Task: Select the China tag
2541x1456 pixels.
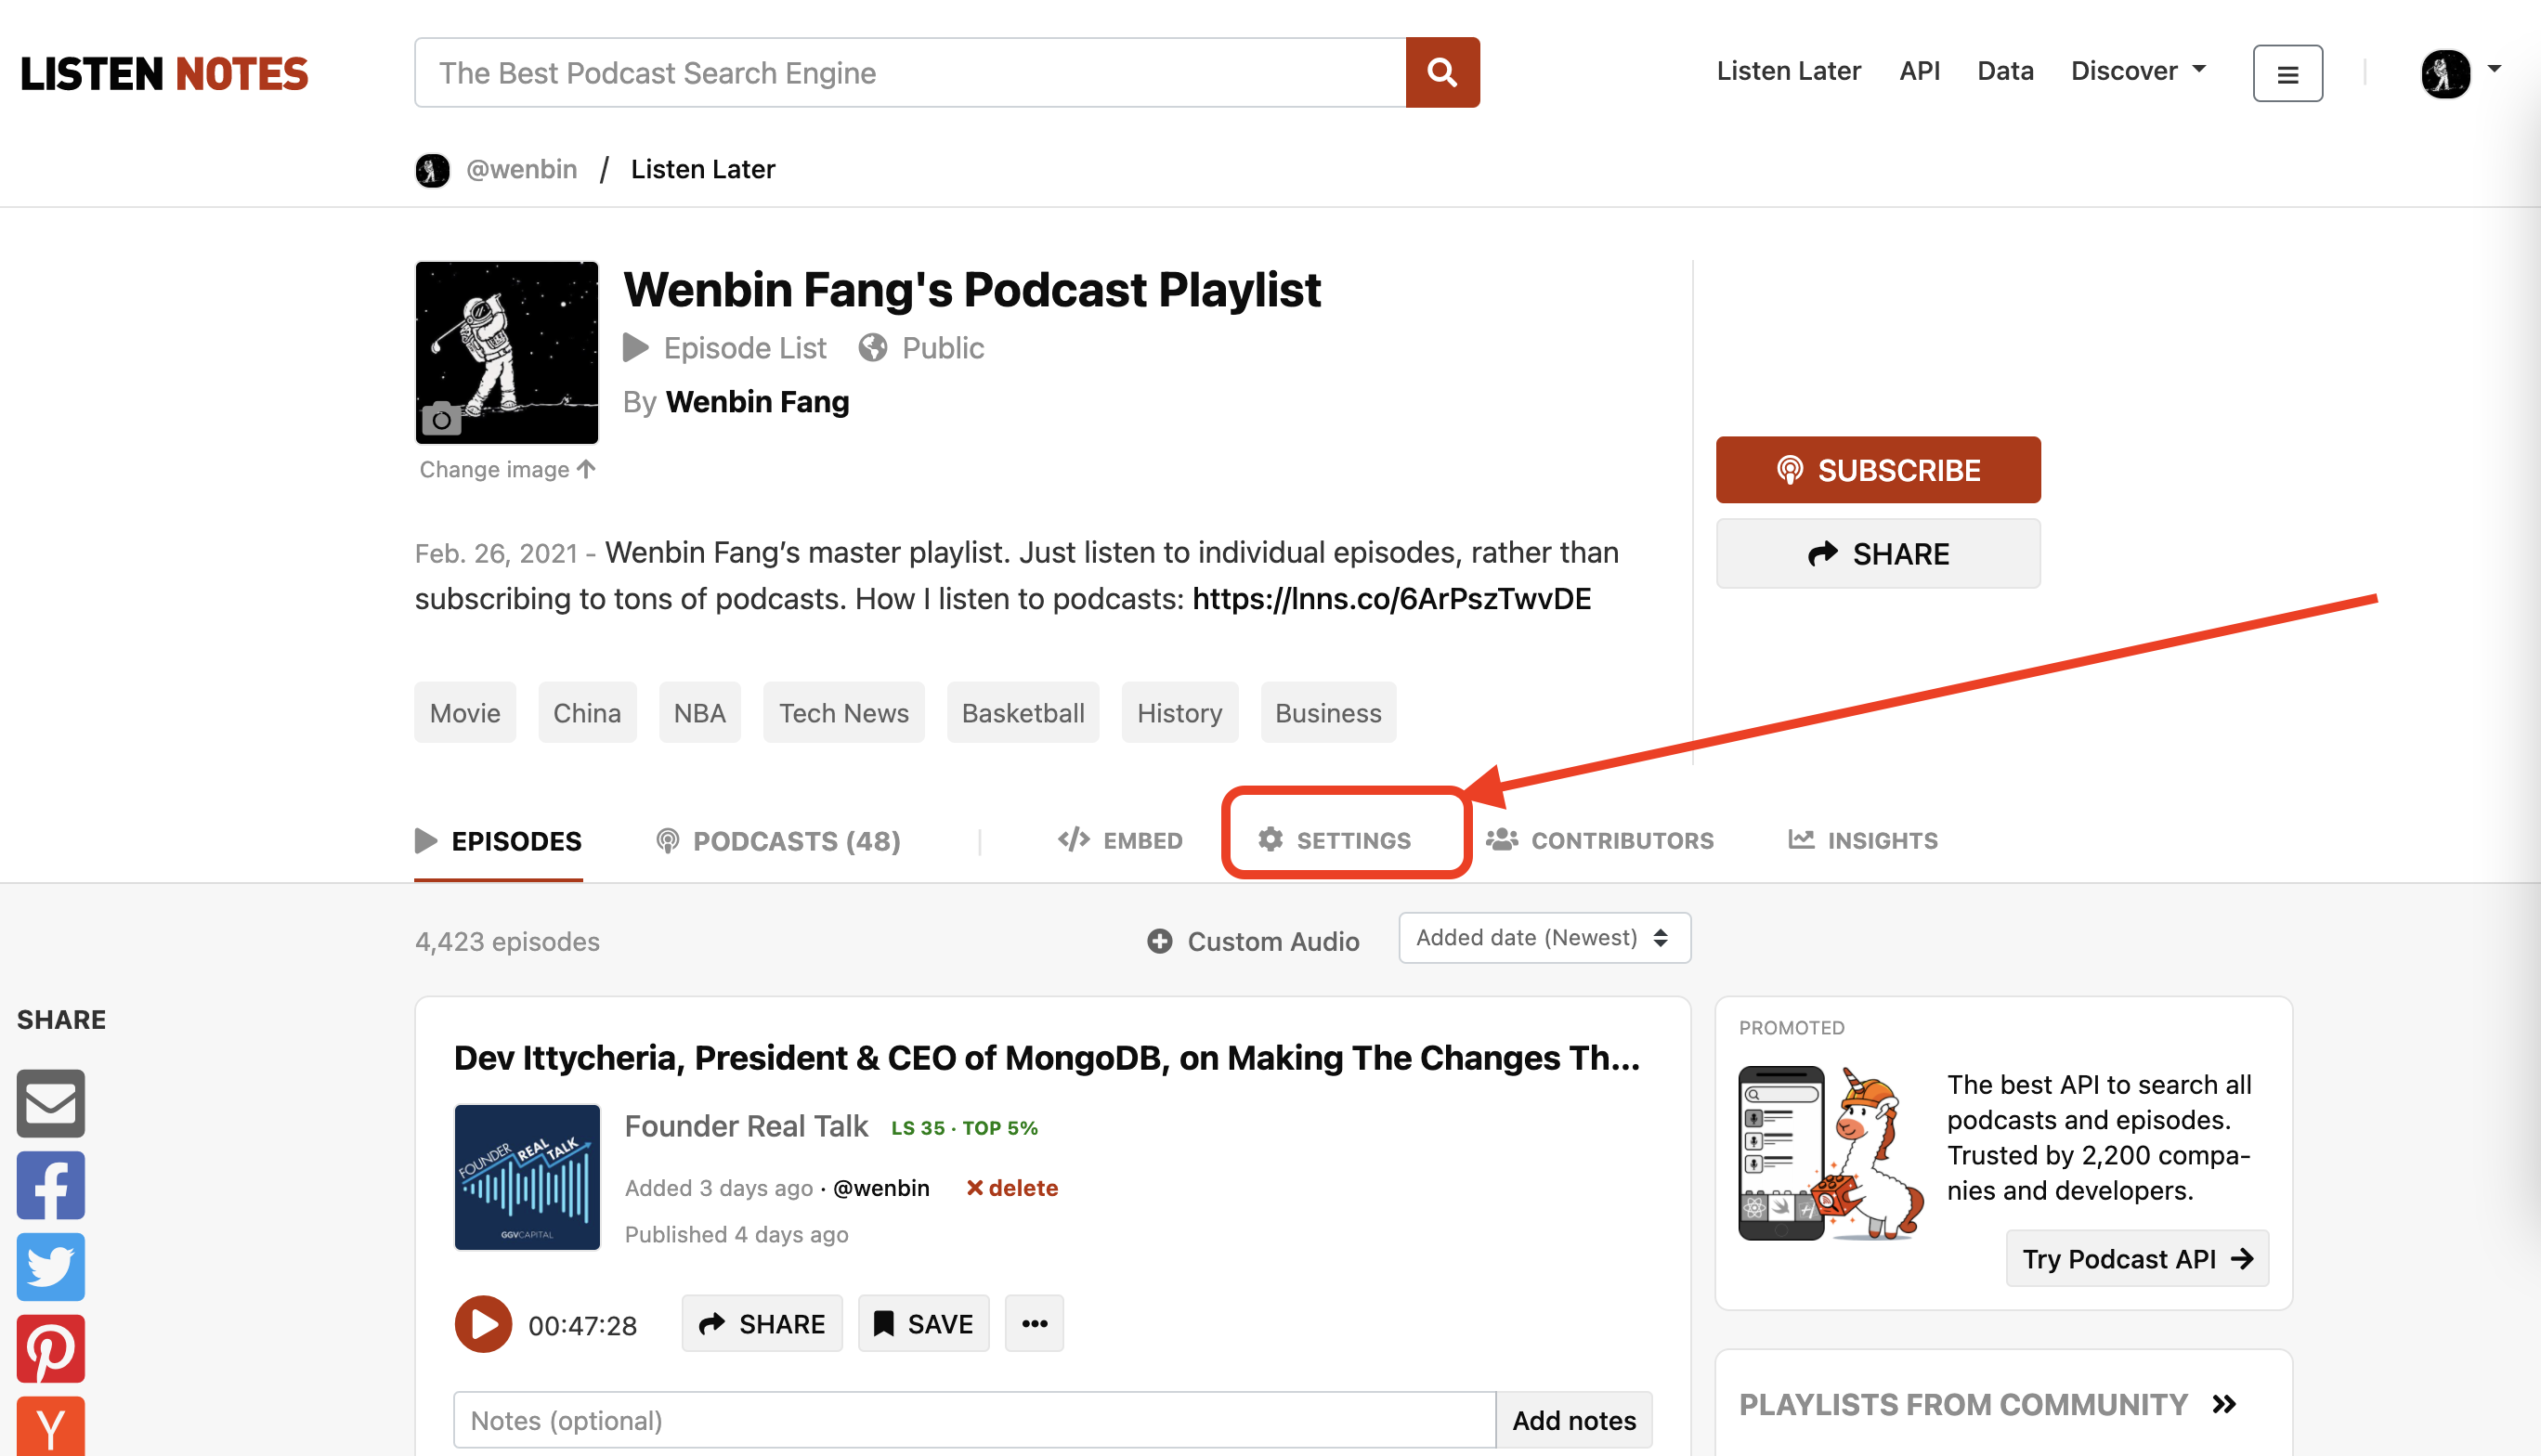Action: click(587, 712)
